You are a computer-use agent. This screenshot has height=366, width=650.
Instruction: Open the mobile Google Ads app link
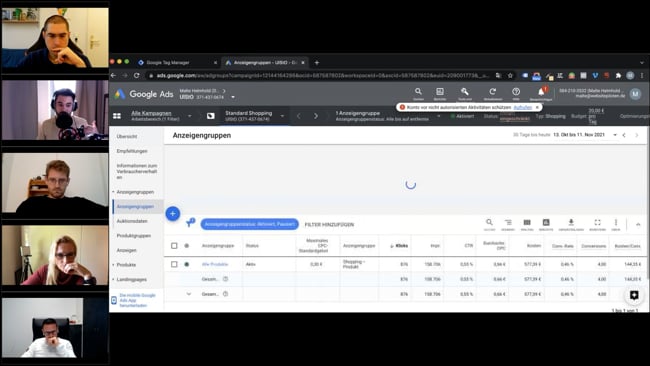click(137, 300)
